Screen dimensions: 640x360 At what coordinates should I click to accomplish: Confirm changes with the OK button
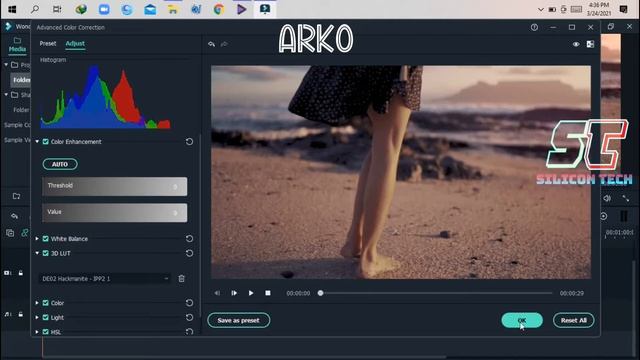click(522, 320)
